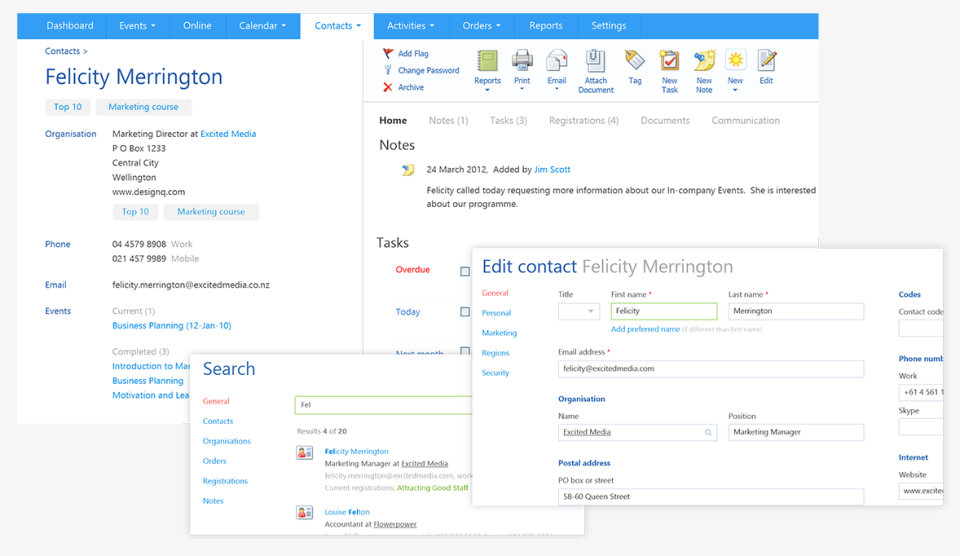Open the Reports item in the top navigation bar
Image resolution: width=960 pixels, height=556 pixels.
pyautogui.click(x=546, y=26)
